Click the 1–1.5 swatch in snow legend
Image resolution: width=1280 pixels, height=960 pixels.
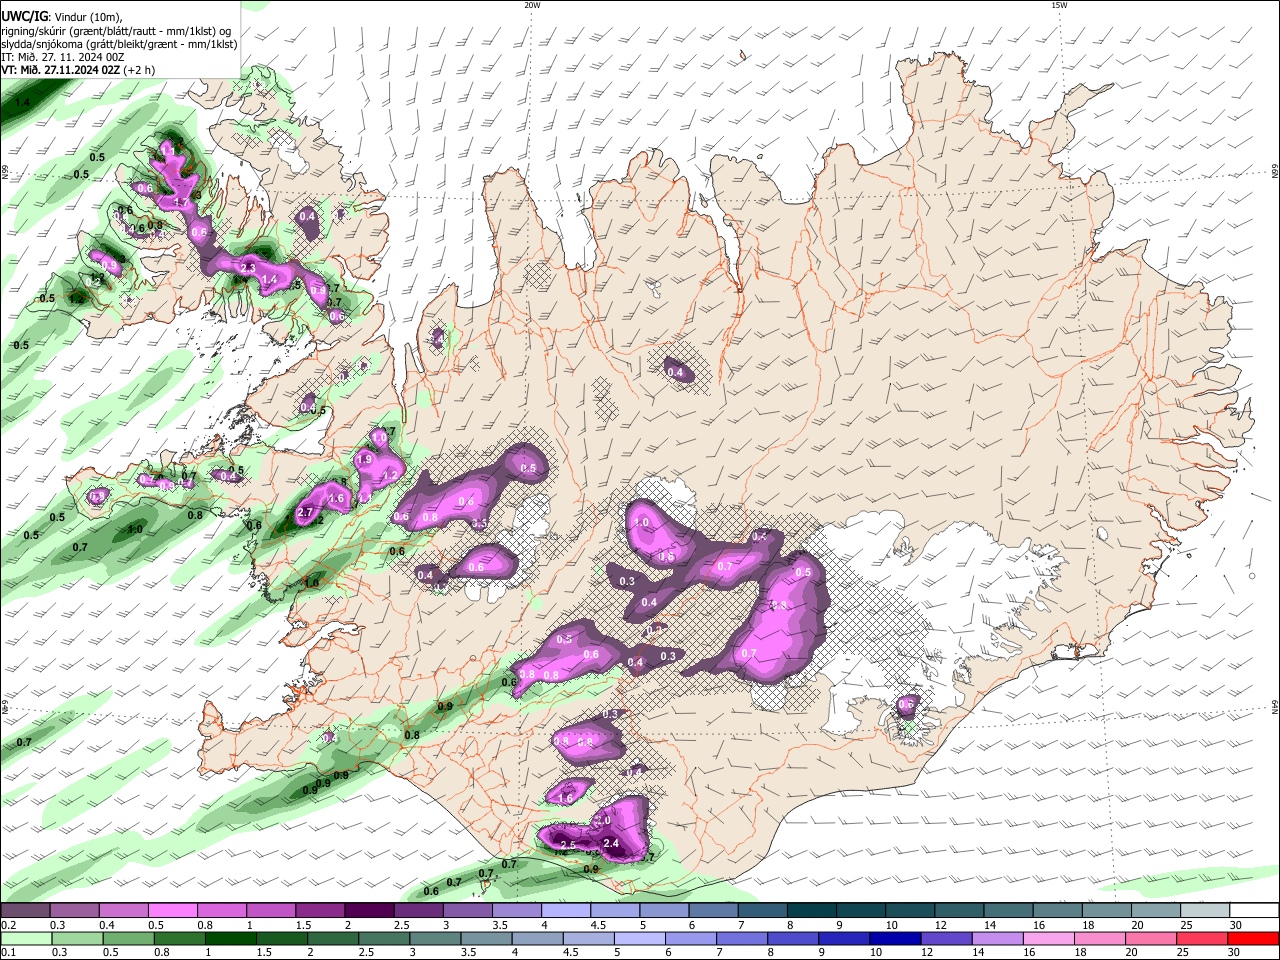click(270, 910)
